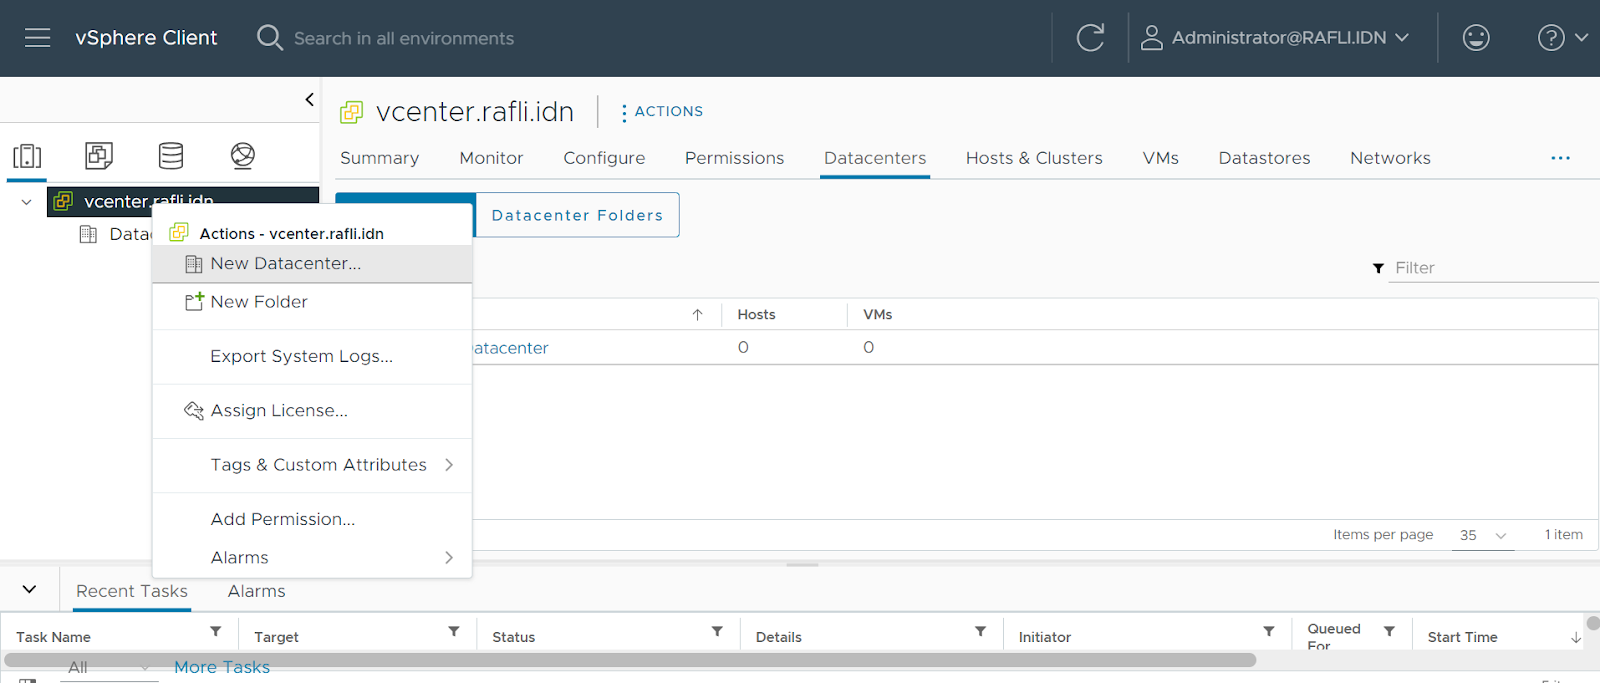The height and width of the screenshot is (683, 1600).
Task: Open the Configure tab
Action: point(604,158)
